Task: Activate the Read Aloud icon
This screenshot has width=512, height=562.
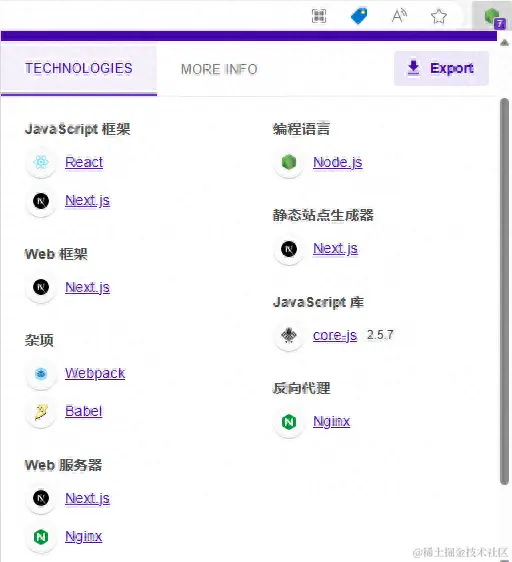Action: (x=399, y=16)
